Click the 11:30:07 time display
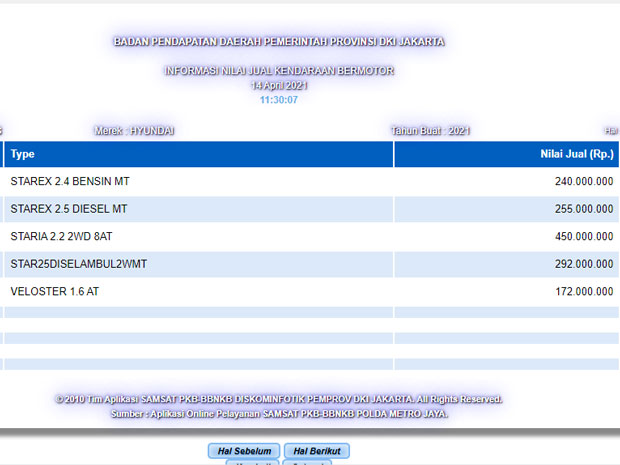This screenshot has width=620, height=465. tap(278, 100)
